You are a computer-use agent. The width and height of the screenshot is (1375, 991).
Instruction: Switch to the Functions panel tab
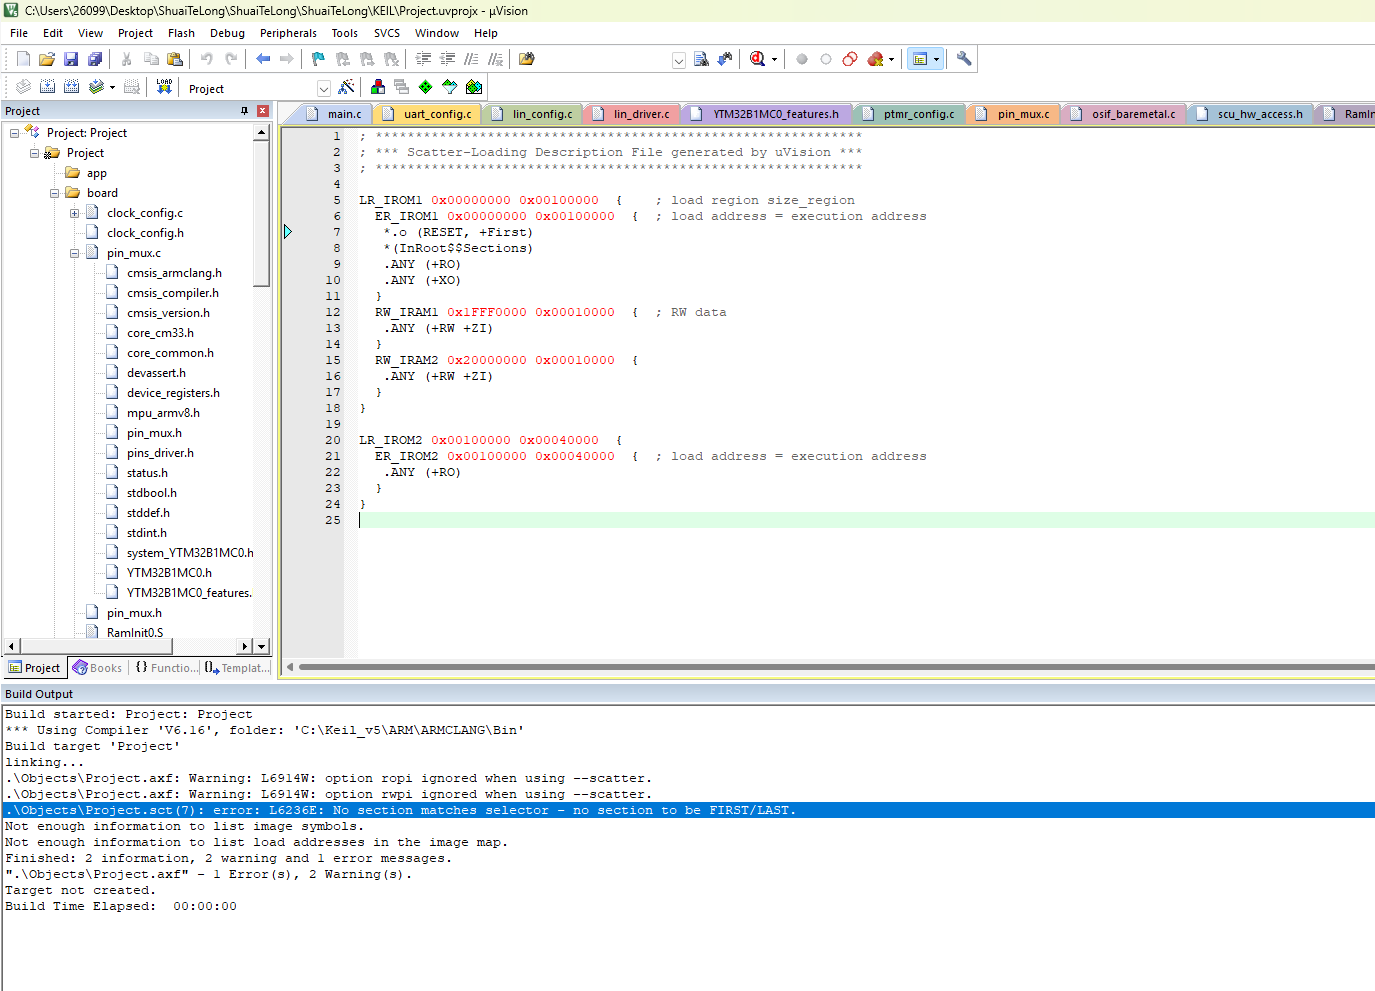(166, 668)
